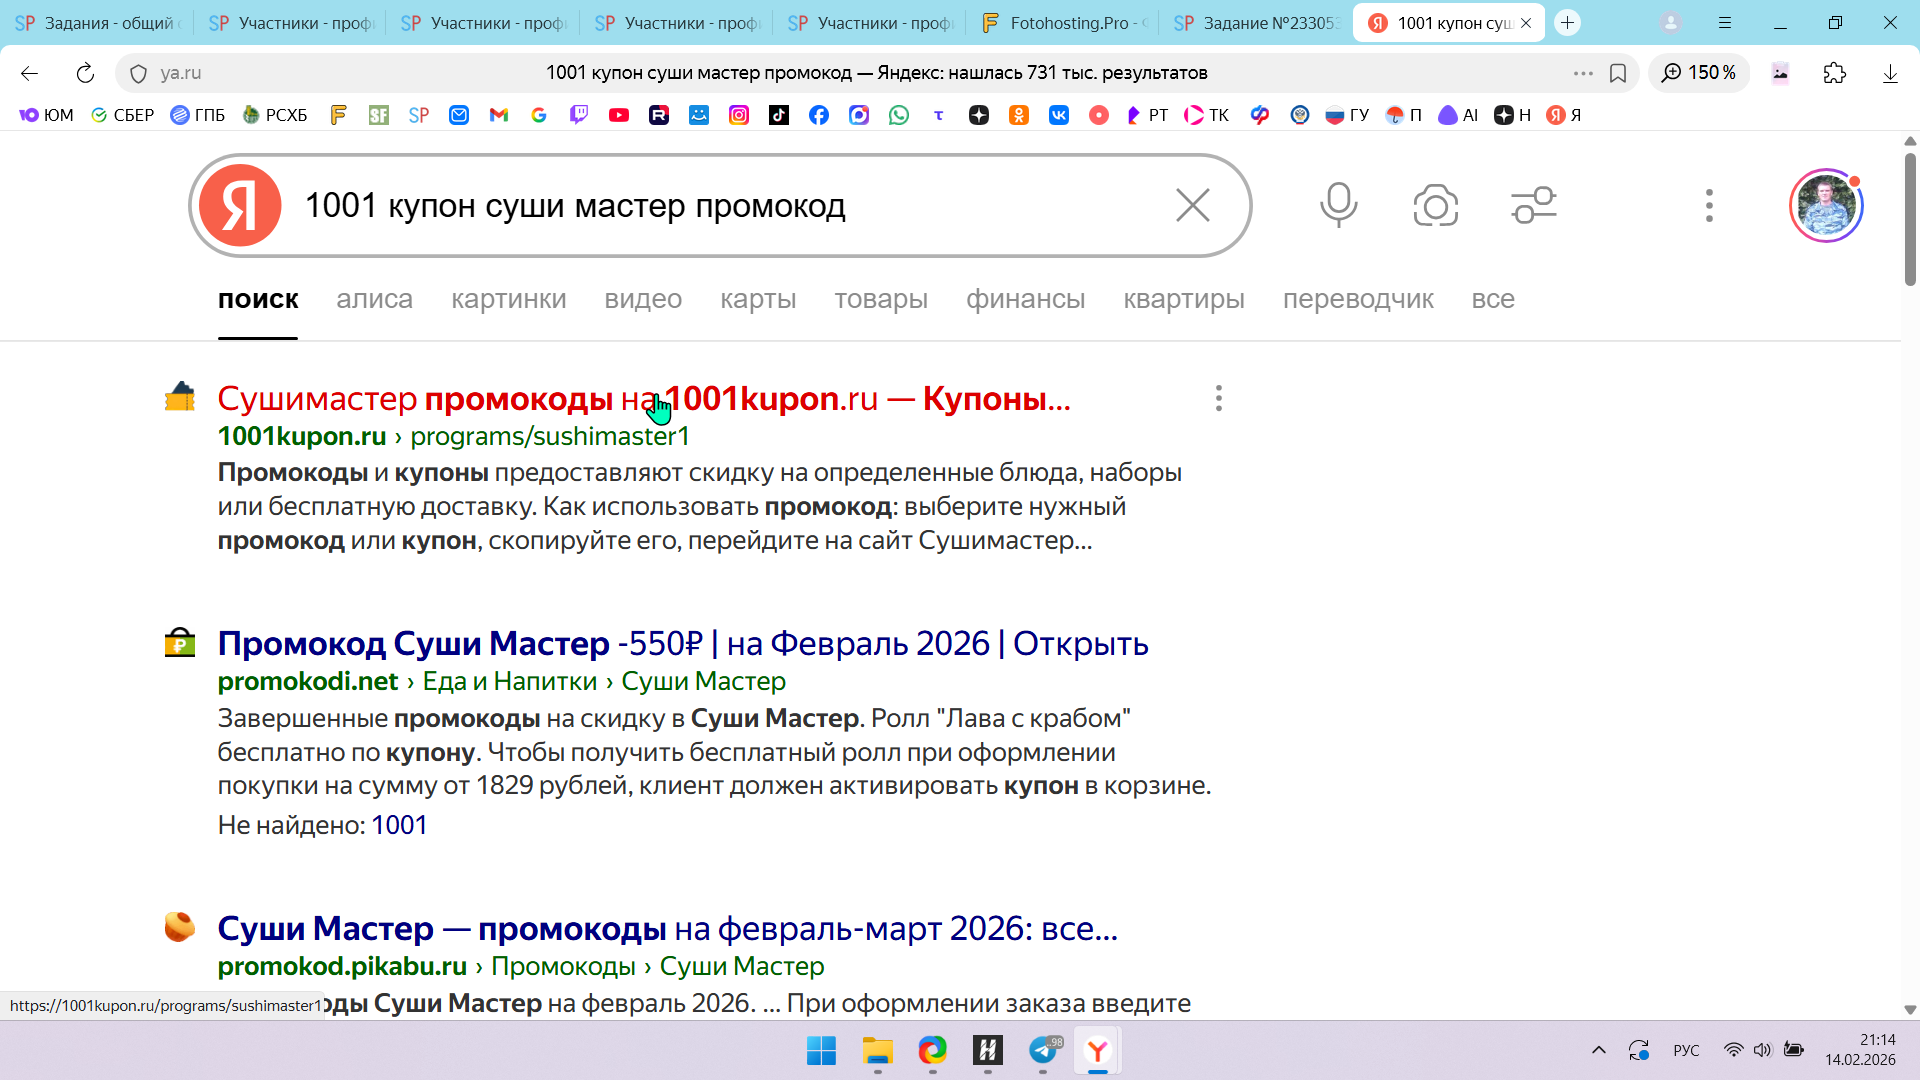Switch to the товары tab
The height and width of the screenshot is (1080, 1920).
(880, 299)
